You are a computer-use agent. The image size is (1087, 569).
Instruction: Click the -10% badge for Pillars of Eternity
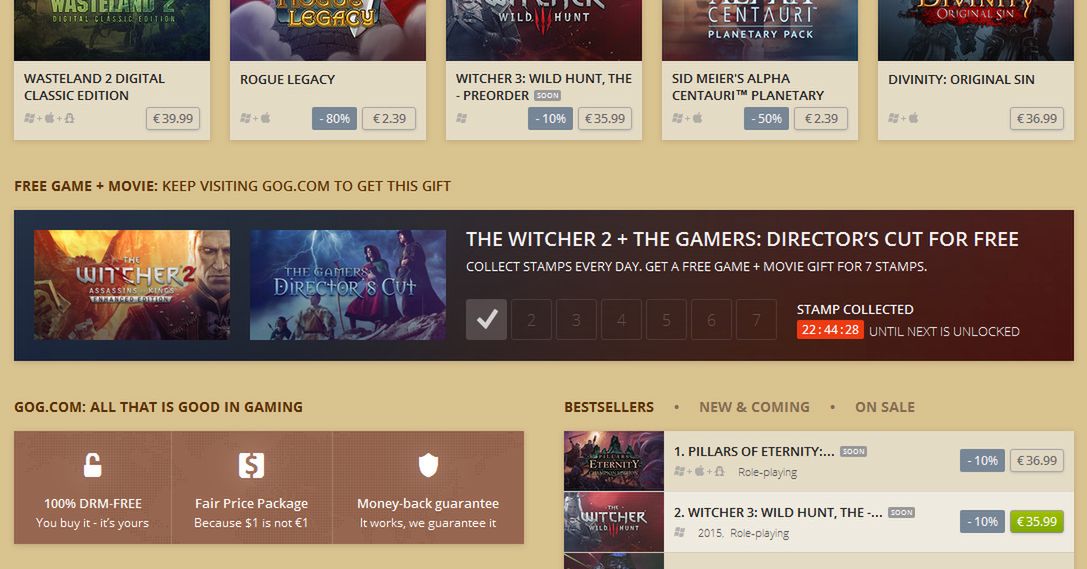pos(982,461)
